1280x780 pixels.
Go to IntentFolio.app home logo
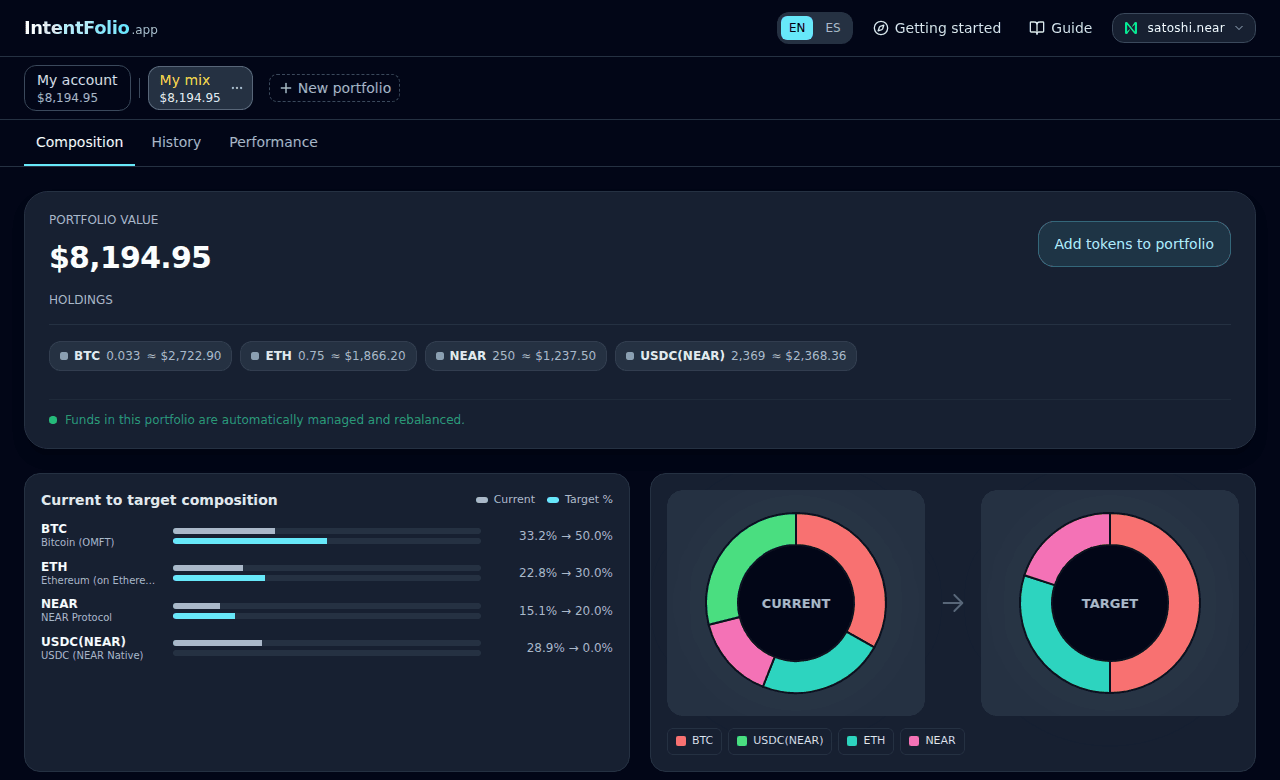tap(91, 28)
